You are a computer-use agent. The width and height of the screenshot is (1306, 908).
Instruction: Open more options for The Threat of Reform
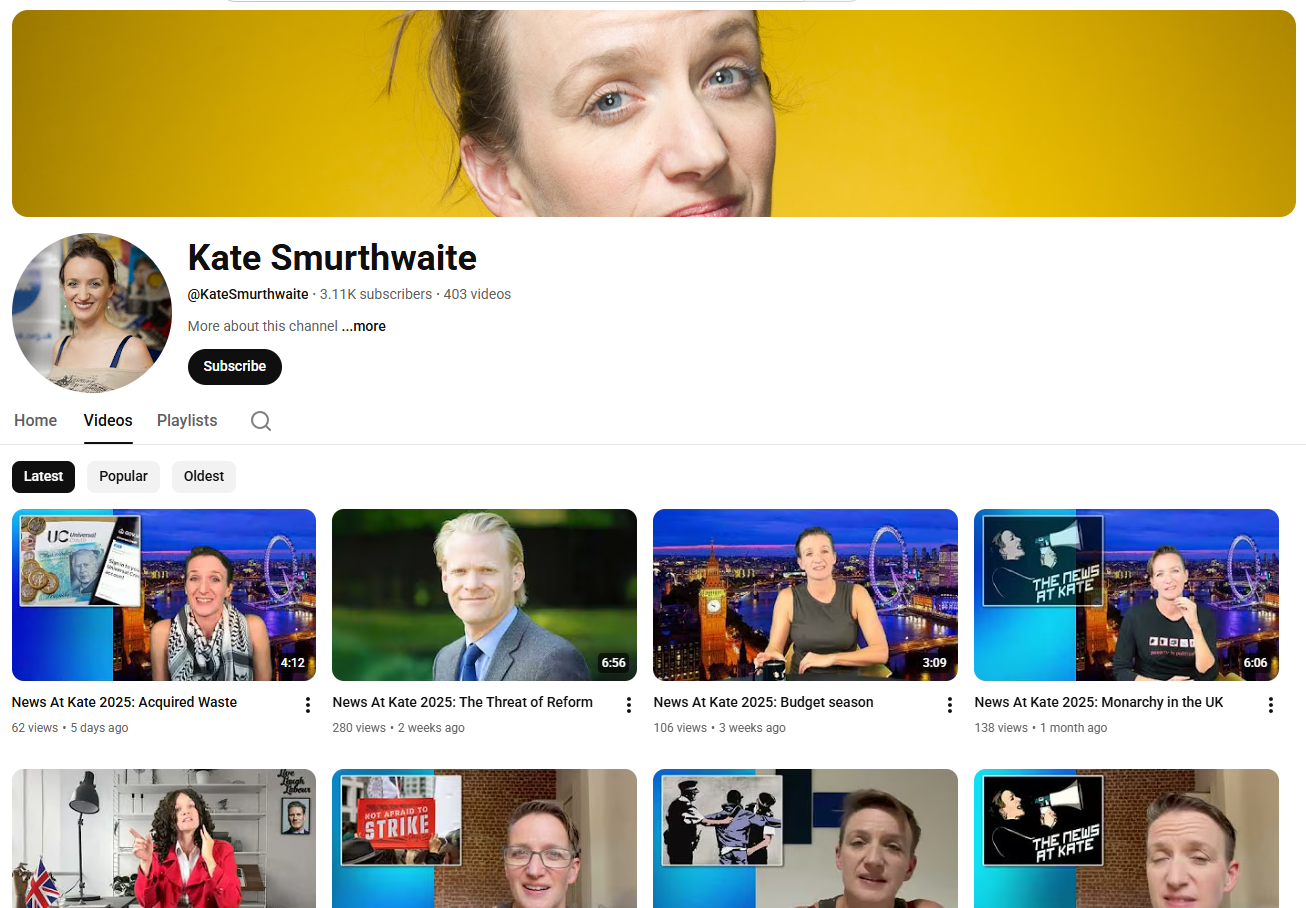tap(629, 705)
